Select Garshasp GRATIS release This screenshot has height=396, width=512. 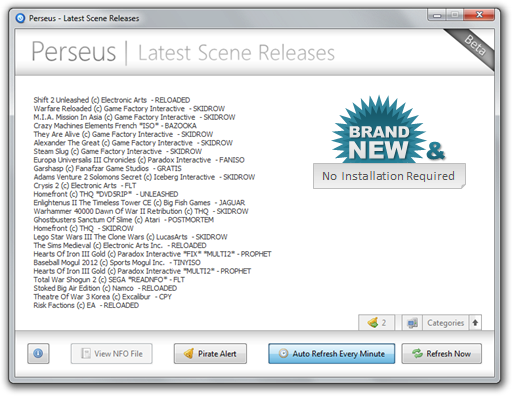[107, 169]
